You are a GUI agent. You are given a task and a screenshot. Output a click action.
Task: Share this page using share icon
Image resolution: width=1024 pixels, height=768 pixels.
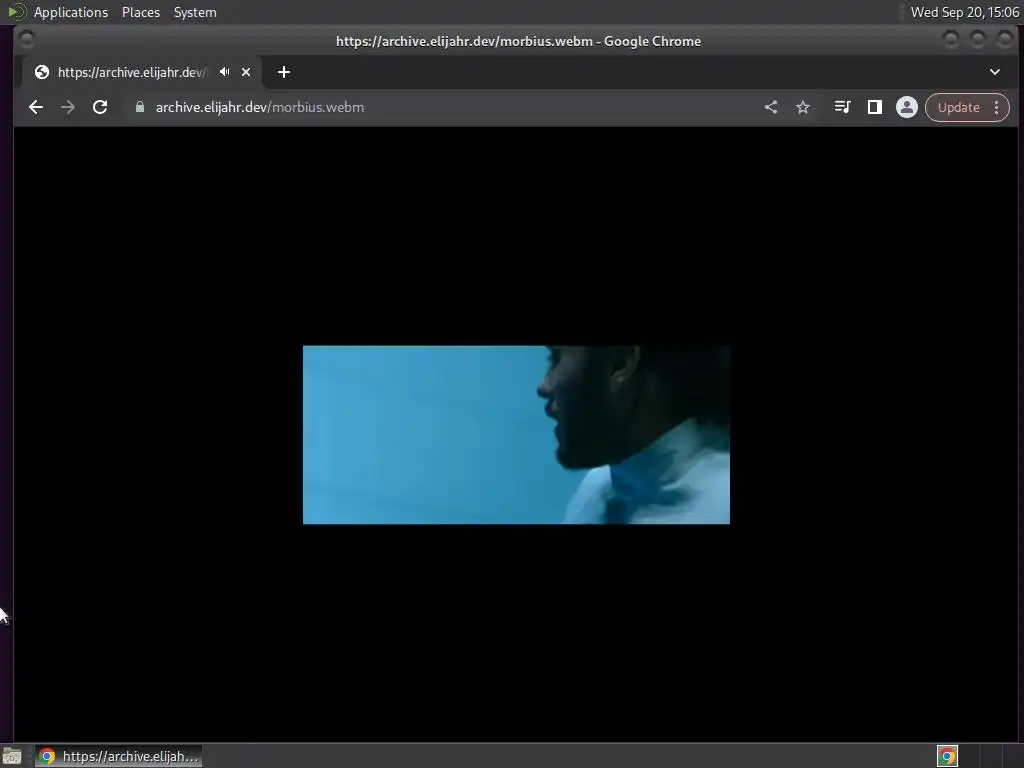771,107
